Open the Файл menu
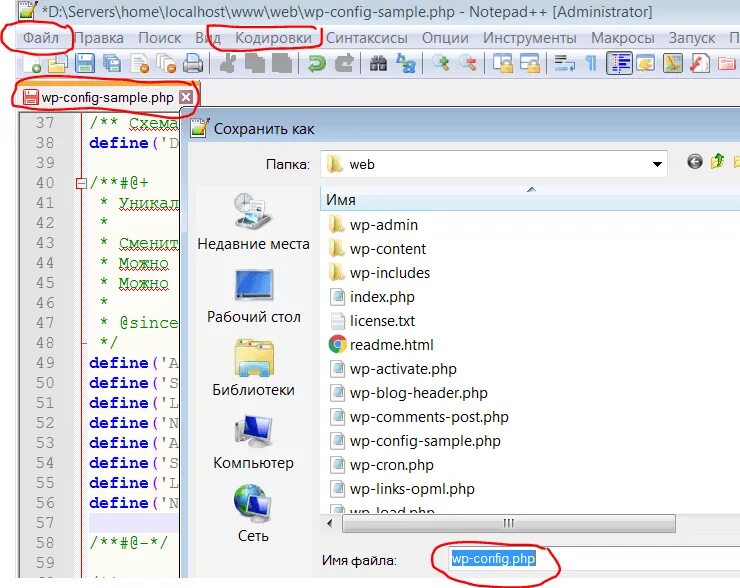 click(x=41, y=38)
